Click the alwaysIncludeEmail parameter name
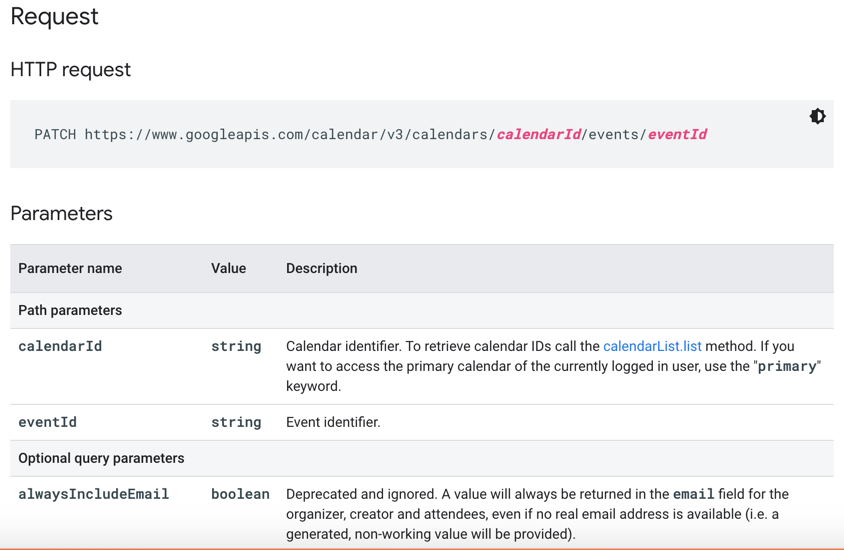 pos(94,494)
